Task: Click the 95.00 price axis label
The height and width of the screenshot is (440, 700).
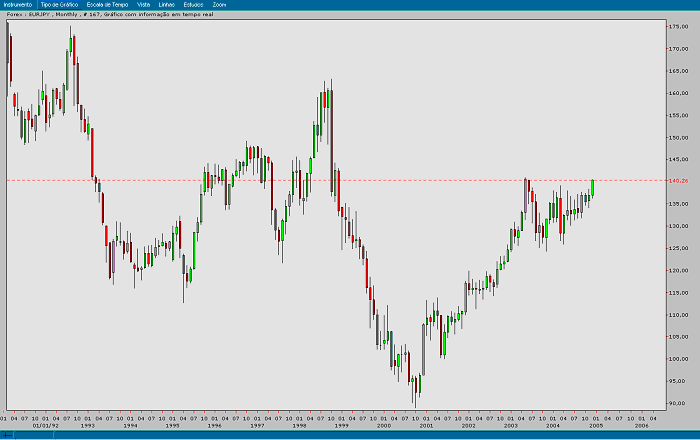Action: [679, 381]
